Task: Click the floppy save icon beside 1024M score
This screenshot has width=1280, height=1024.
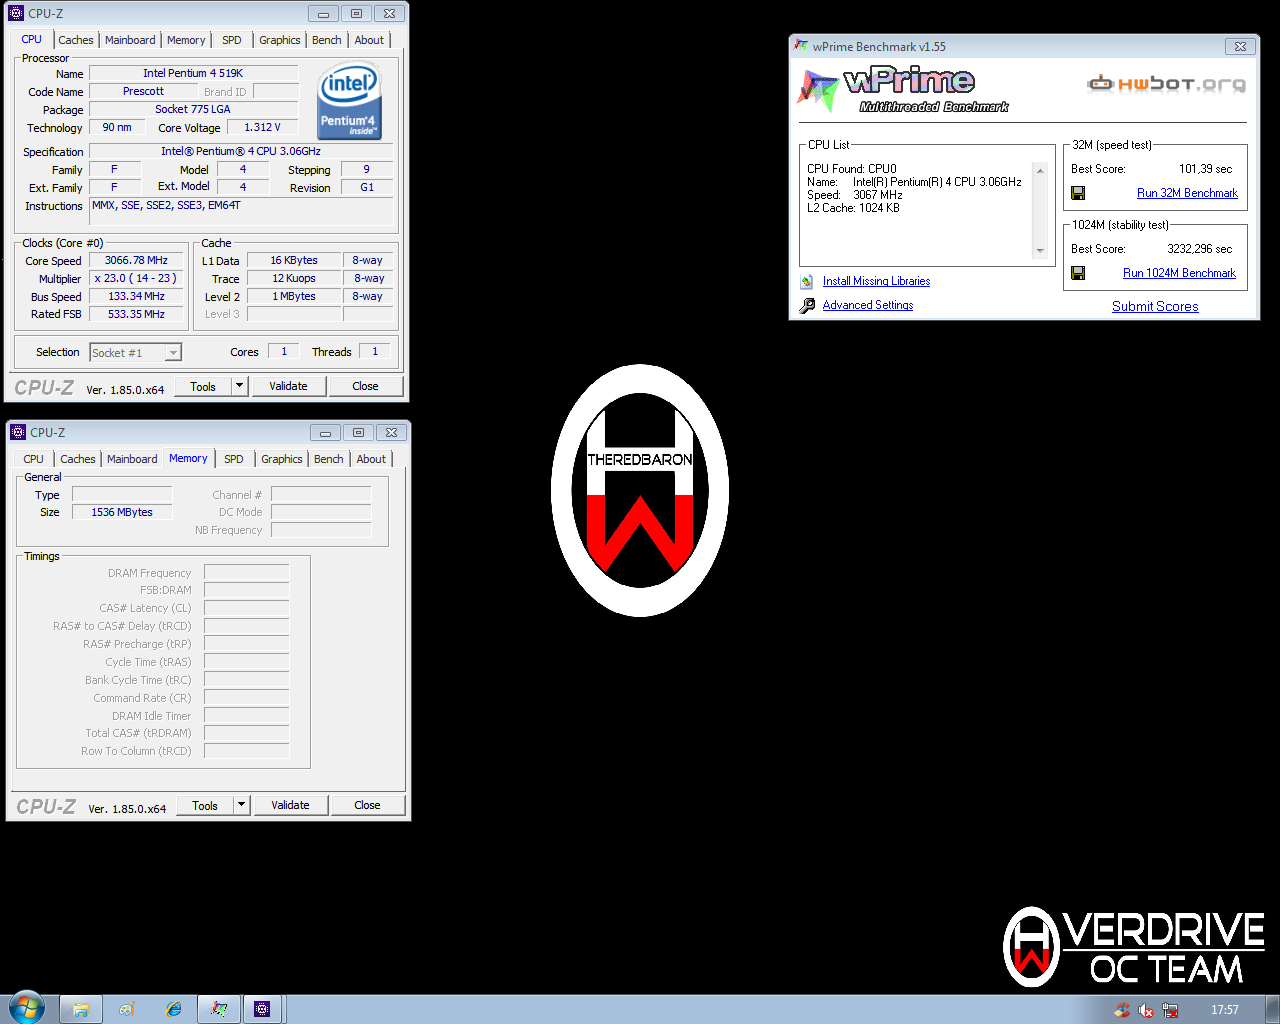Action: coord(1078,273)
